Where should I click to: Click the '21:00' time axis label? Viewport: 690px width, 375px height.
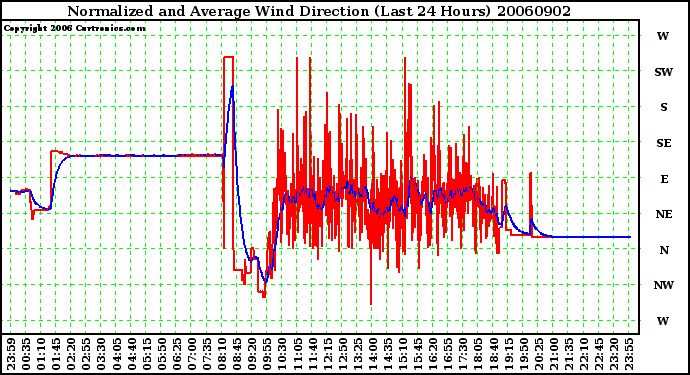[553, 354]
